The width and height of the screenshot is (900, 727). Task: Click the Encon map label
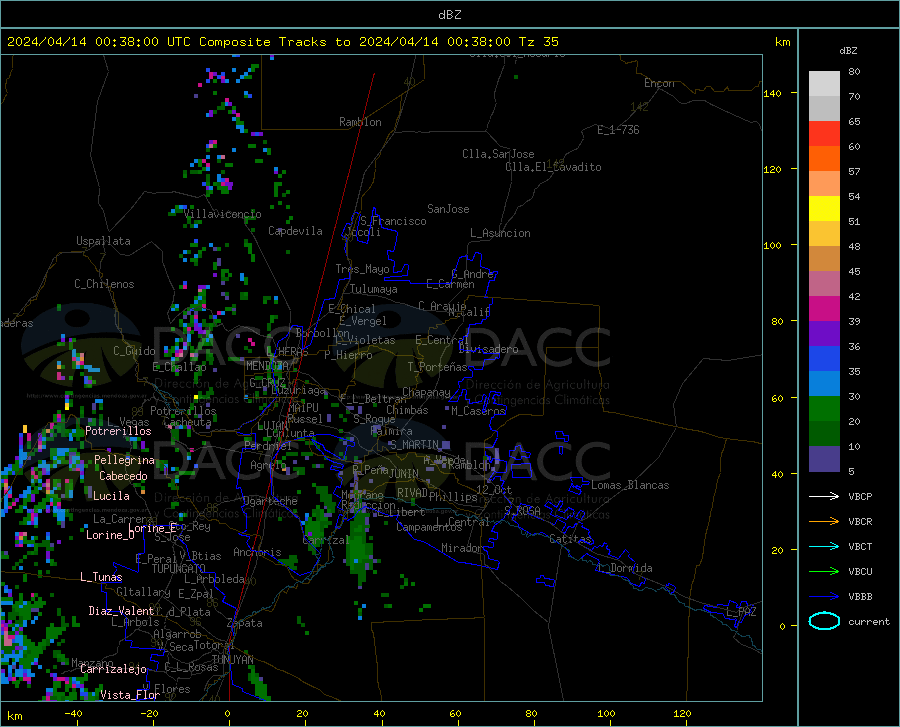pyautogui.click(x=659, y=83)
